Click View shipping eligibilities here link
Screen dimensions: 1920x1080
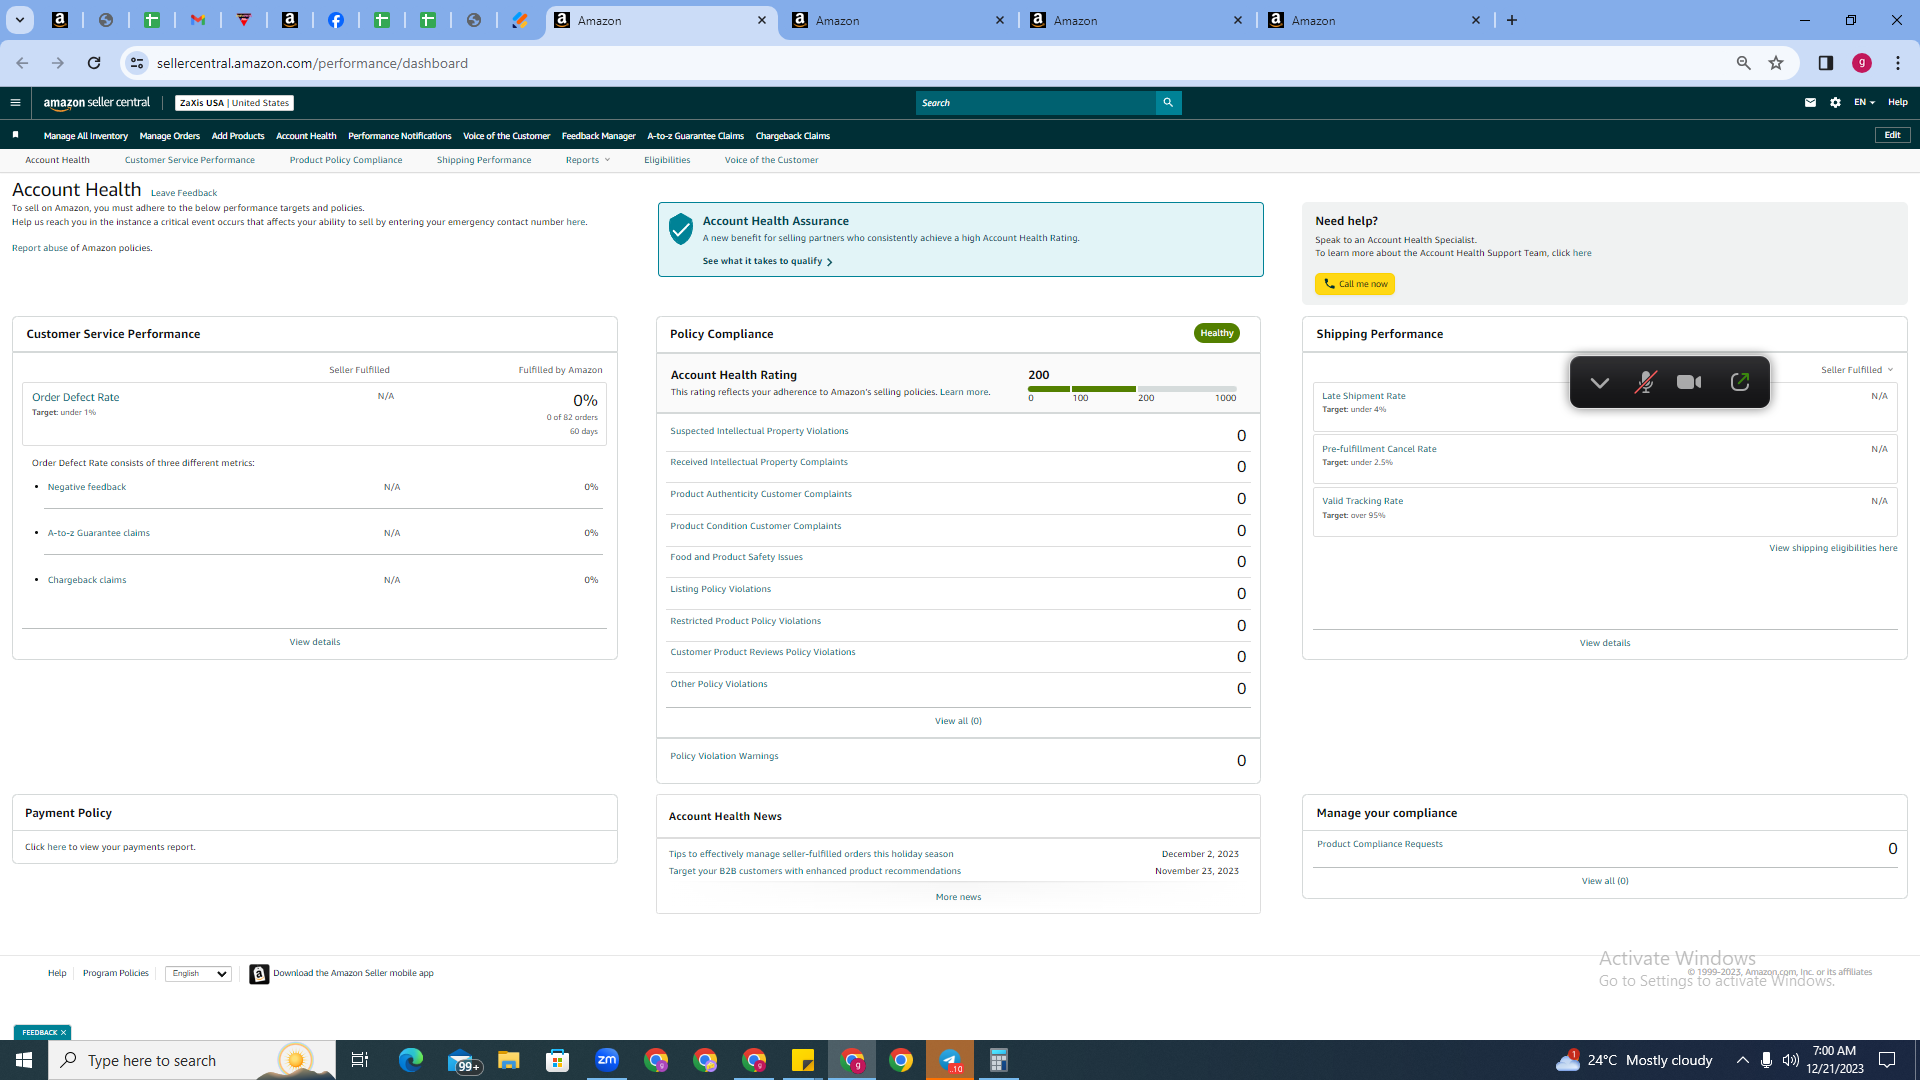1833,548
